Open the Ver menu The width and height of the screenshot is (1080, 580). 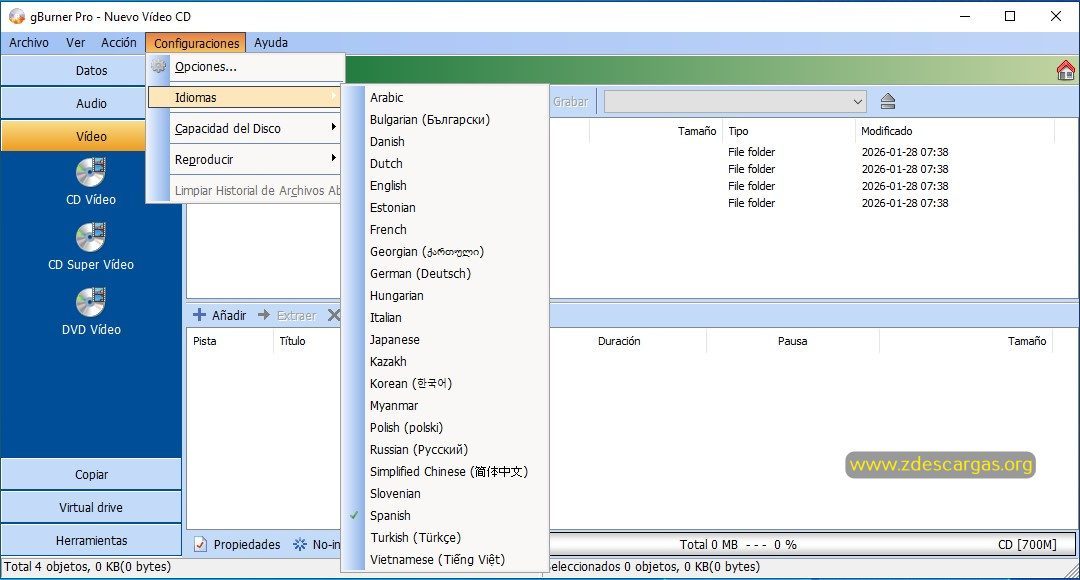click(75, 43)
